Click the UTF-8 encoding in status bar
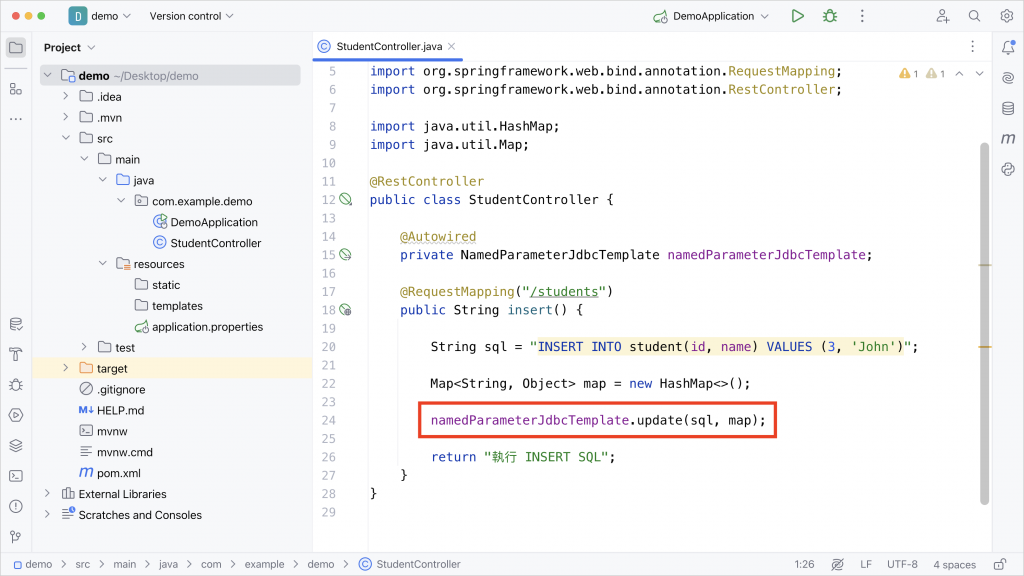The image size is (1024, 576). (902, 564)
